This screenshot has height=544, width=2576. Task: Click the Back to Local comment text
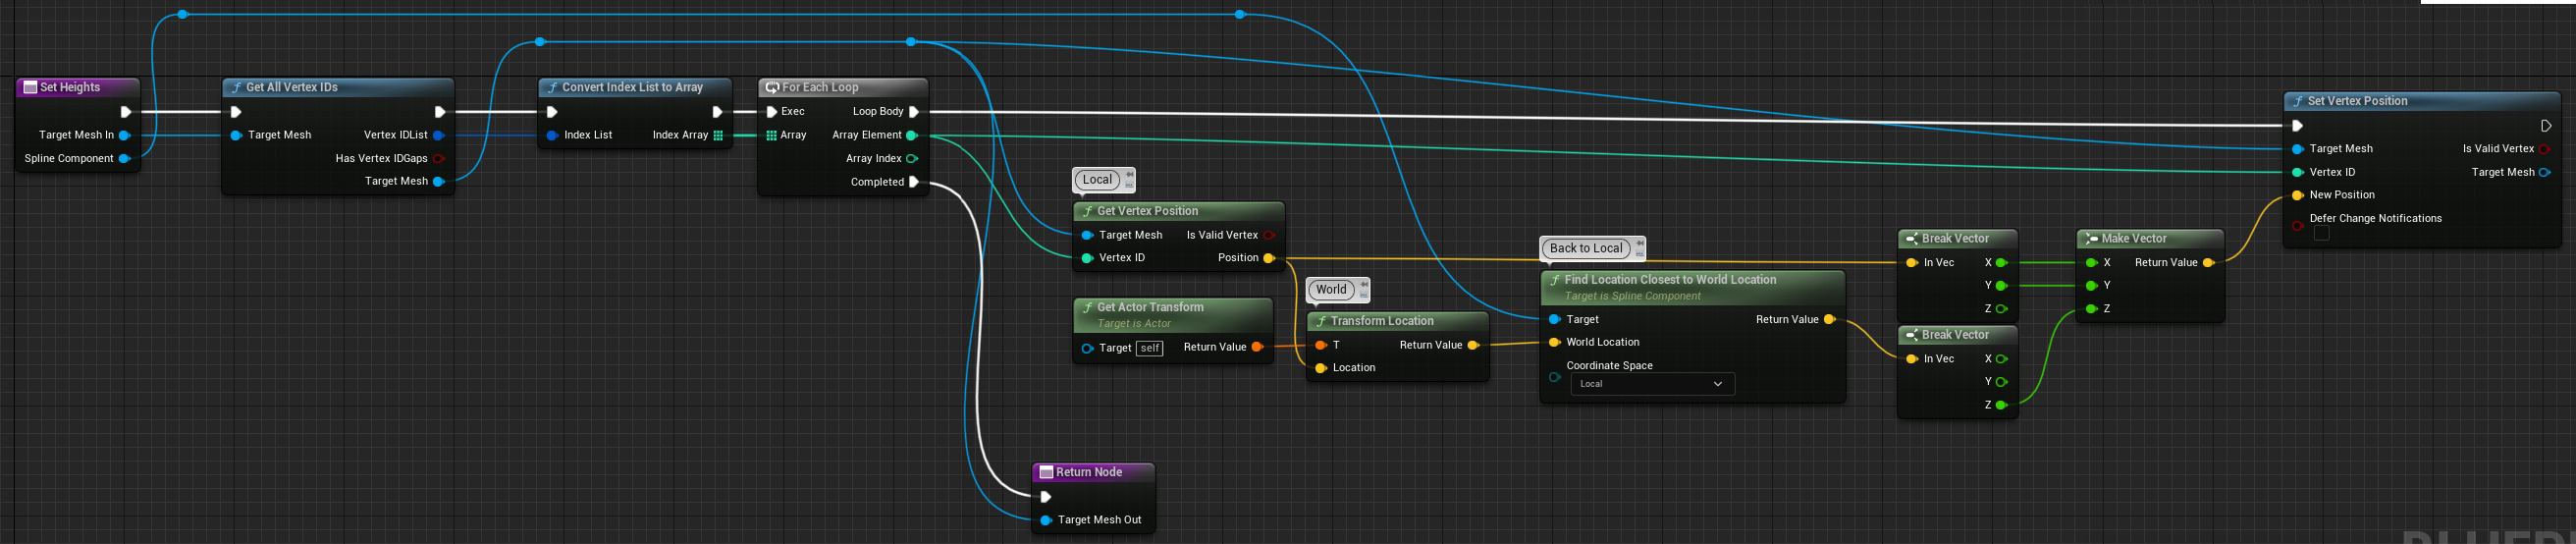(x=1585, y=248)
